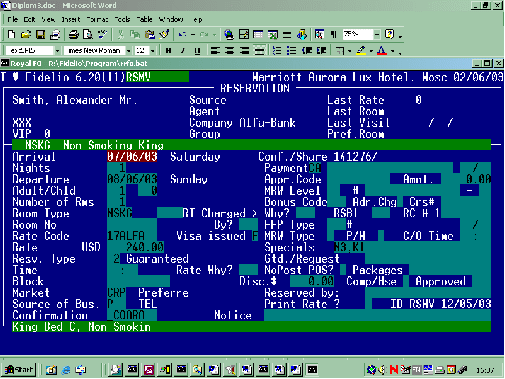Screen dimensions: 505x379
Task: Toggle Show/Hide paragraph marks
Action: 334,34
